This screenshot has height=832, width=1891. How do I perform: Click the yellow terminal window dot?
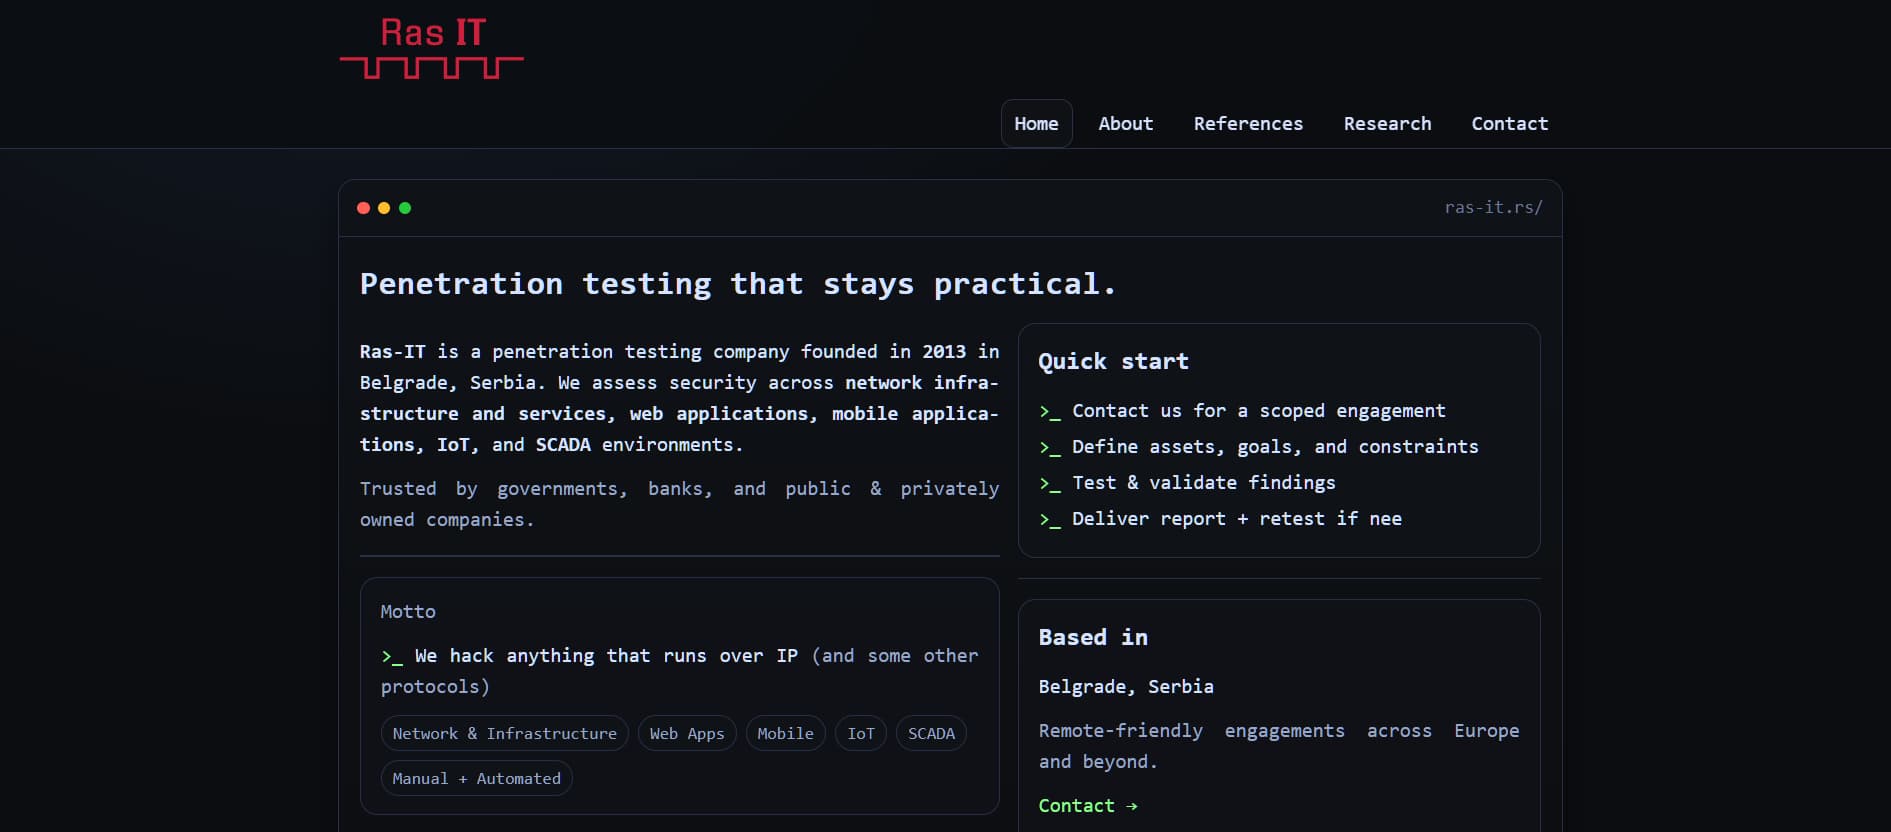(384, 208)
